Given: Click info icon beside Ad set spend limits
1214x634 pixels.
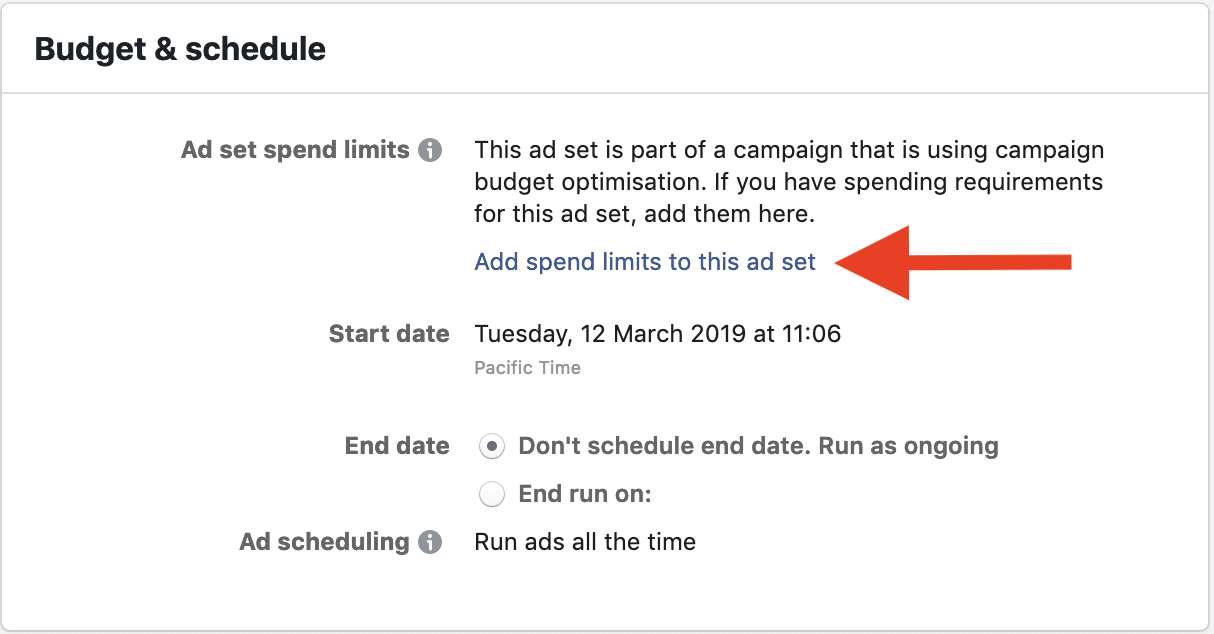Looking at the screenshot, I should click(x=430, y=151).
